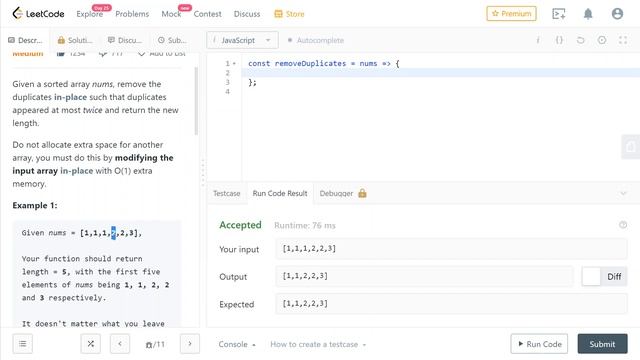Pick a random problem shuffle icon
The height and width of the screenshot is (360, 640).
tap(91, 344)
